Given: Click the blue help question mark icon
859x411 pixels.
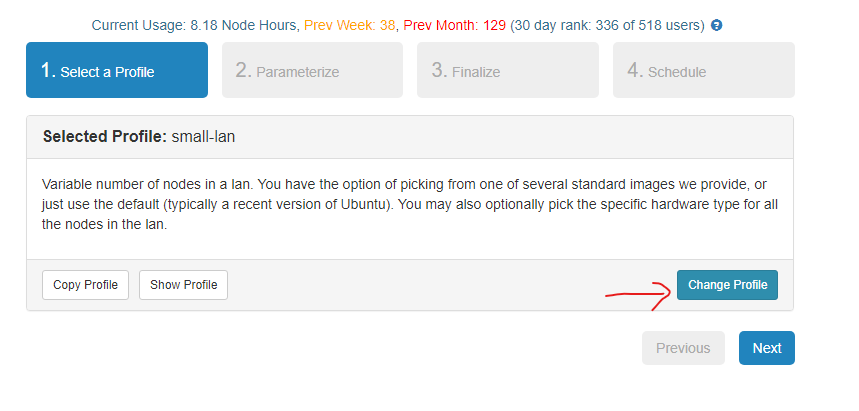Looking at the screenshot, I should click(x=716, y=25).
